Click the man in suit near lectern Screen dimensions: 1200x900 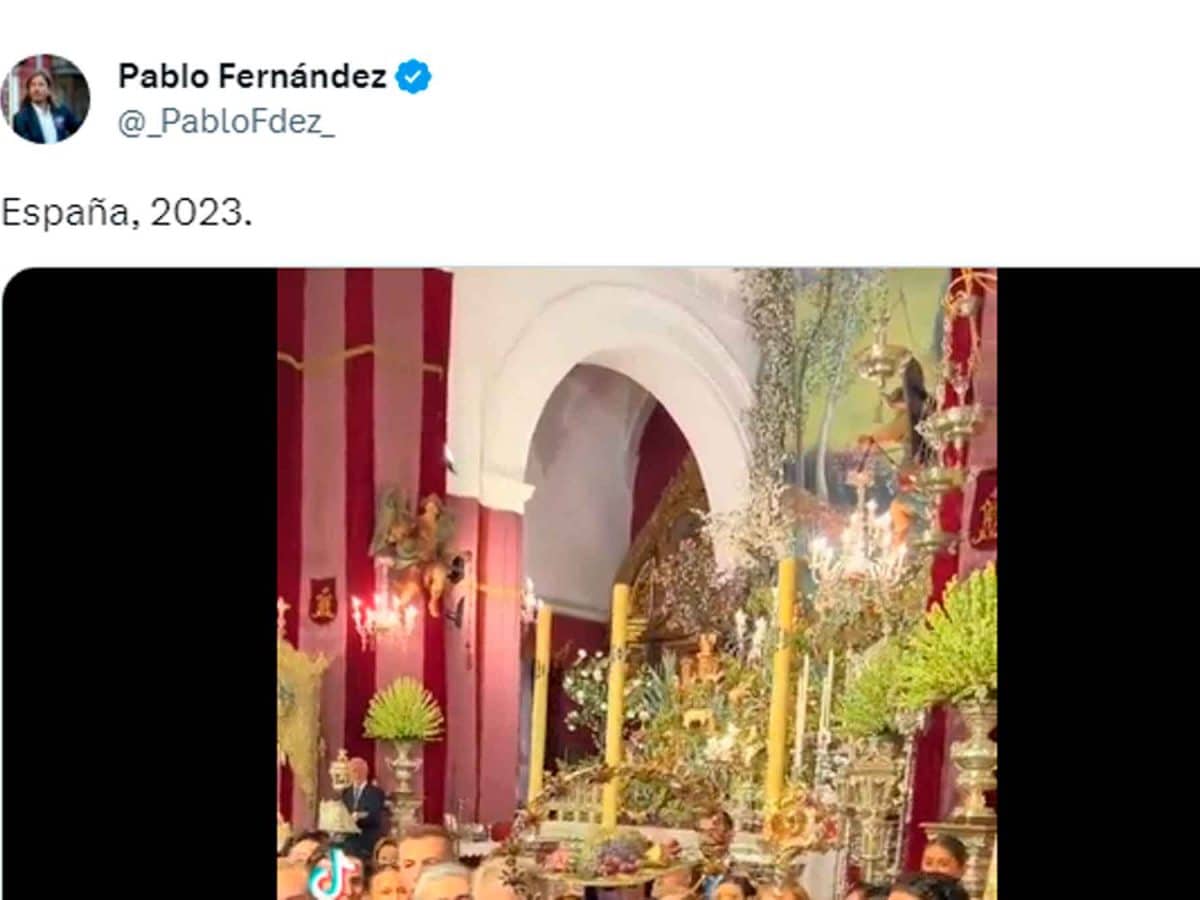click(x=364, y=803)
